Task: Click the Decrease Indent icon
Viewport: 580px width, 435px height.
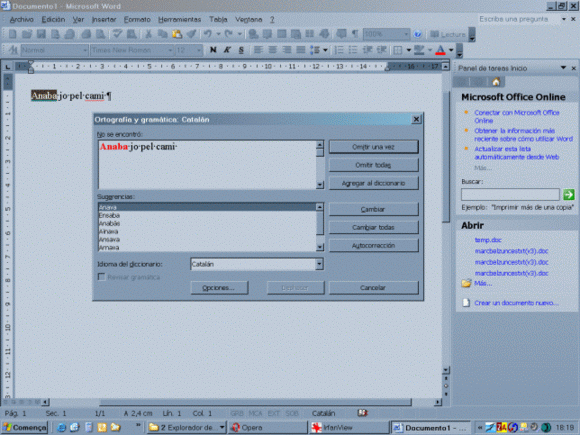Action: (367, 50)
